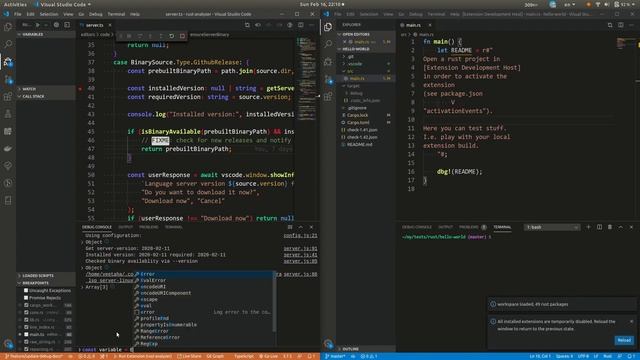The height and width of the screenshot is (360, 640).
Task: Open Search view in left window activity bar
Action: (8, 44)
